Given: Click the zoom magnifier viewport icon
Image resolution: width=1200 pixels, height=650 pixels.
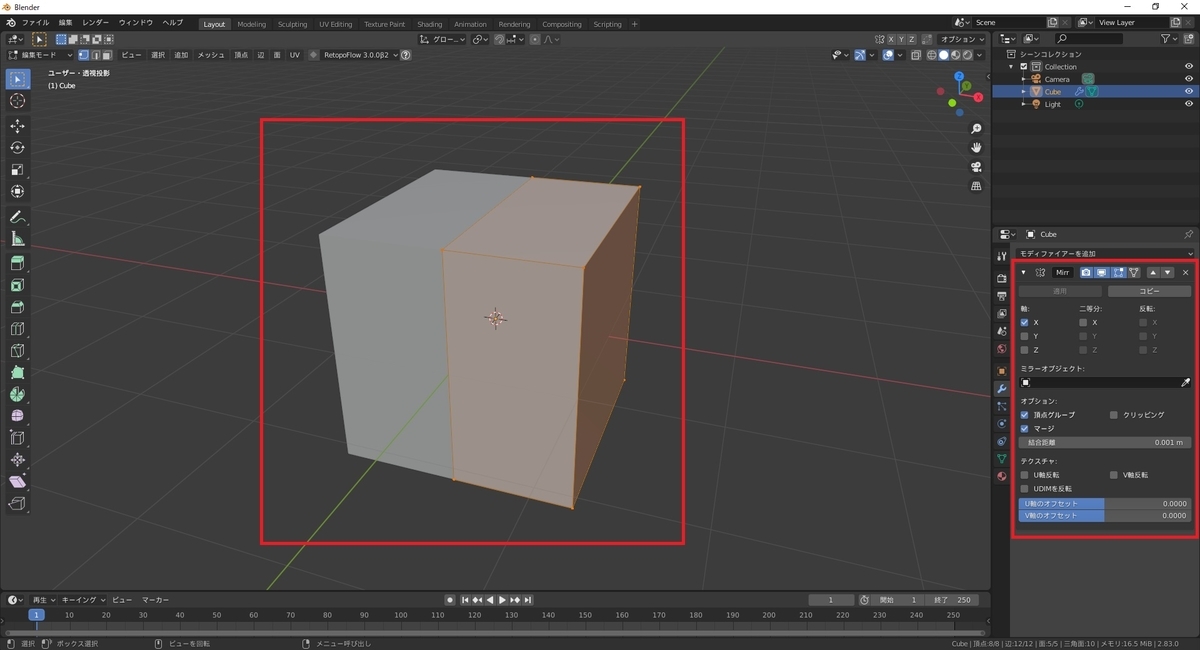Looking at the screenshot, I should (x=977, y=129).
